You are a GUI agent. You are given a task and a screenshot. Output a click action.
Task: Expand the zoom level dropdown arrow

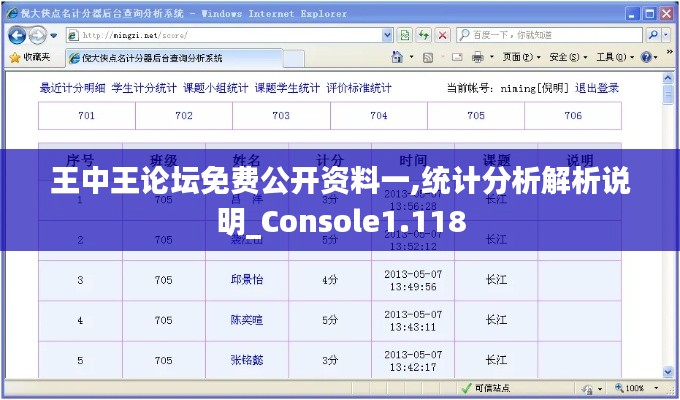coord(656,388)
